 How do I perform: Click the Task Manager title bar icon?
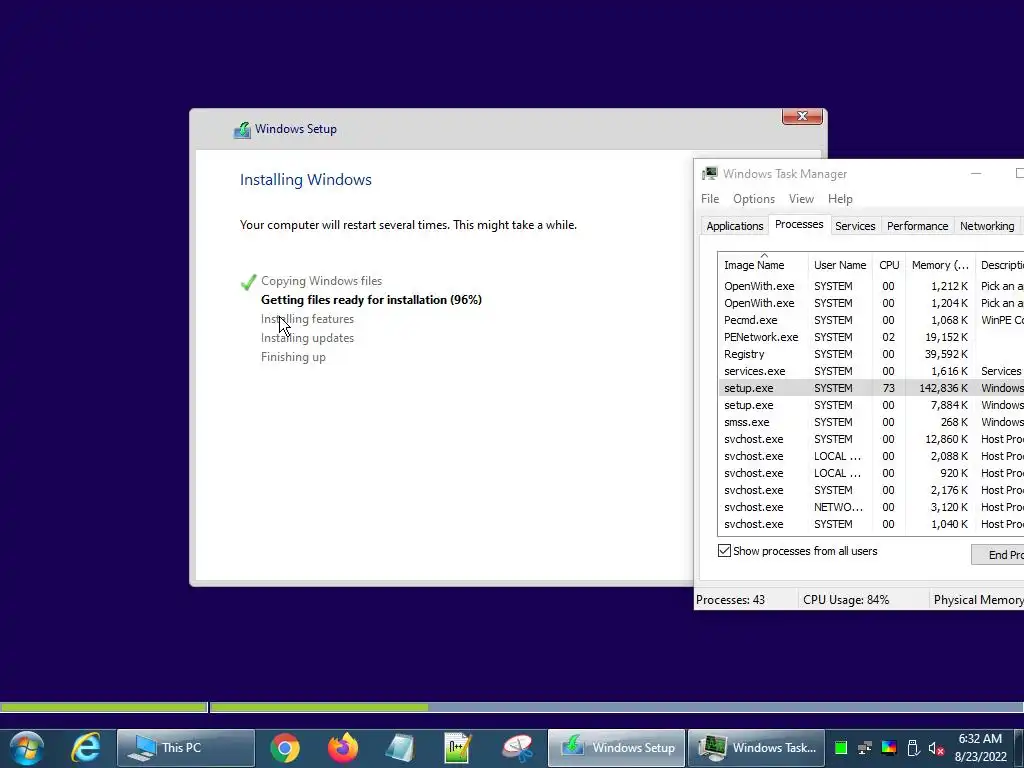709,174
